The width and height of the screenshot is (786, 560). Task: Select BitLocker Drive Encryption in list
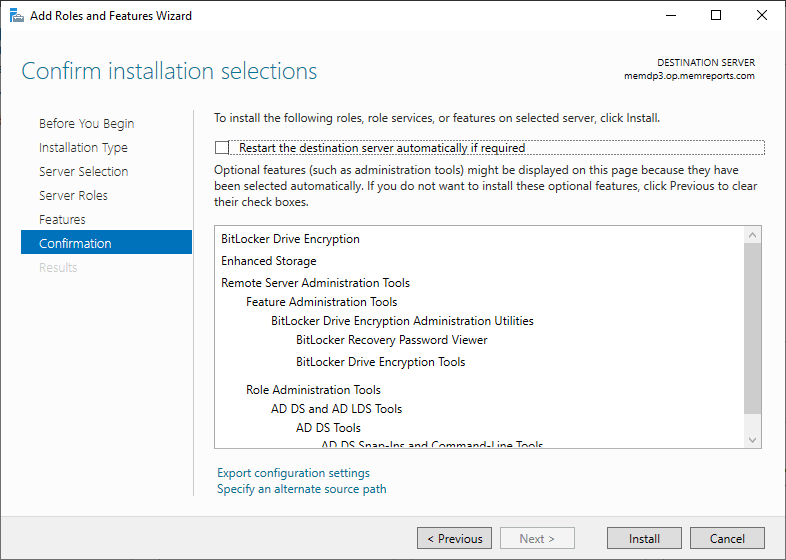pyautogui.click(x=290, y=239)
